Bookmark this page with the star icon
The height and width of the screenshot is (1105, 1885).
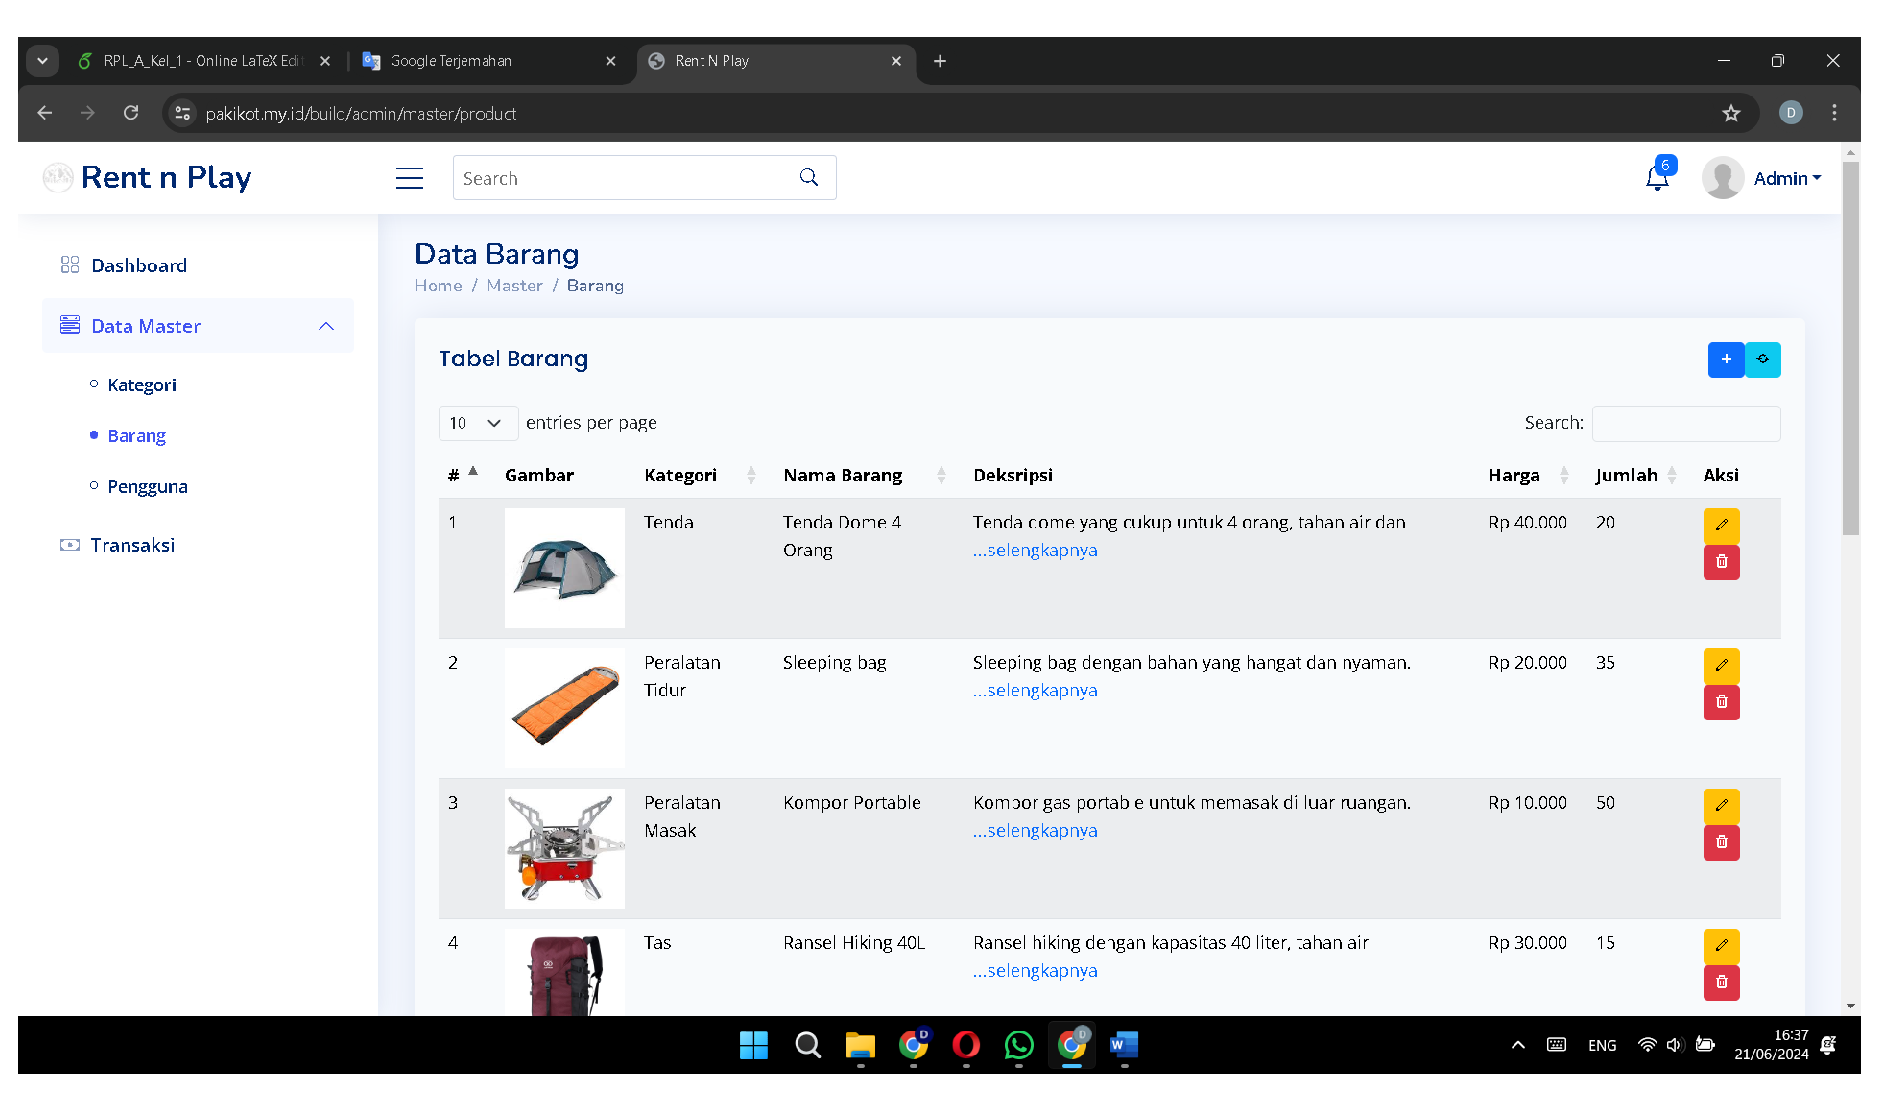[1731, 114]
